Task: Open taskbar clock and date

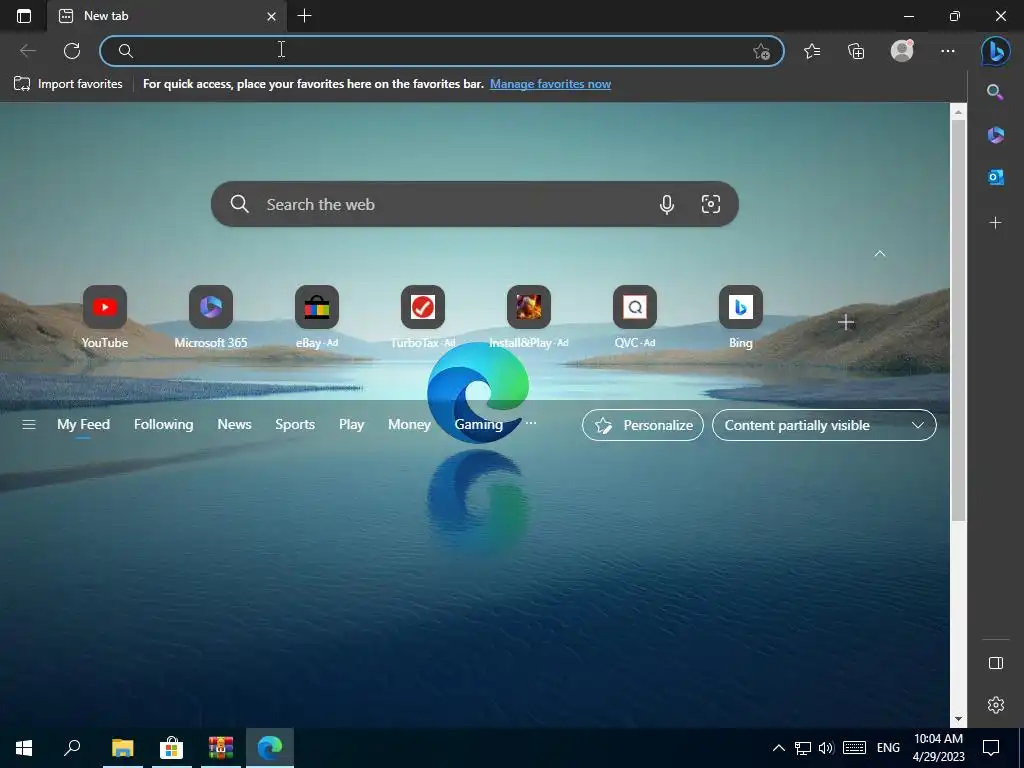Action: click(938, 748)
